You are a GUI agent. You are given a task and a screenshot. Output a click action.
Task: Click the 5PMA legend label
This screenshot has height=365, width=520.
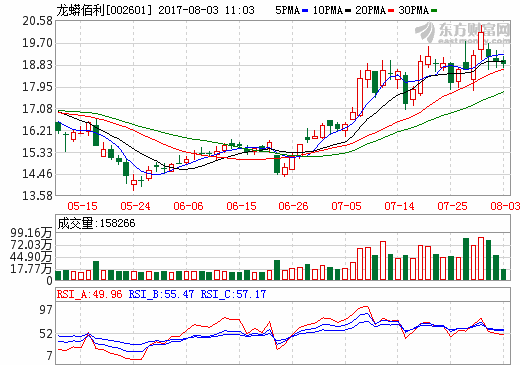pos(287,10)
